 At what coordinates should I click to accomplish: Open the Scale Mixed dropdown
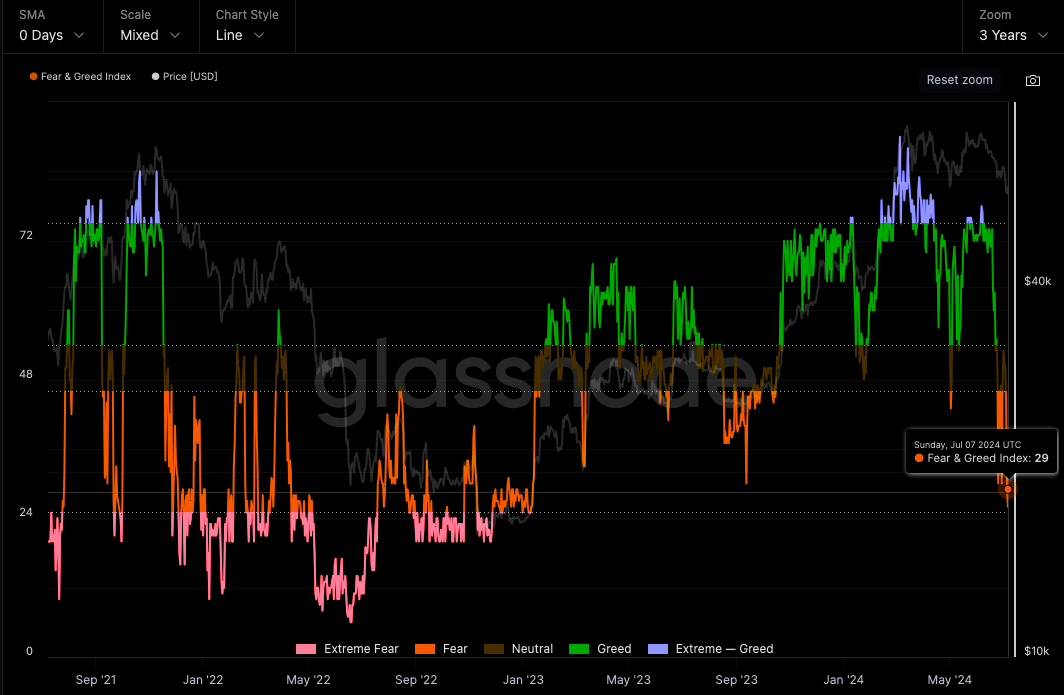pos(151,26)
